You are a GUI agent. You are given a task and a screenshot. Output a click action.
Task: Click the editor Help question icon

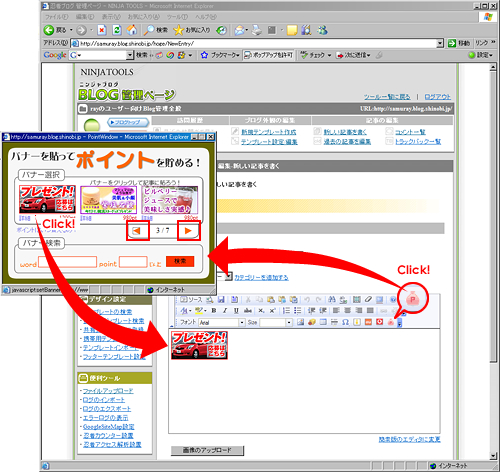tap(393, 299)
